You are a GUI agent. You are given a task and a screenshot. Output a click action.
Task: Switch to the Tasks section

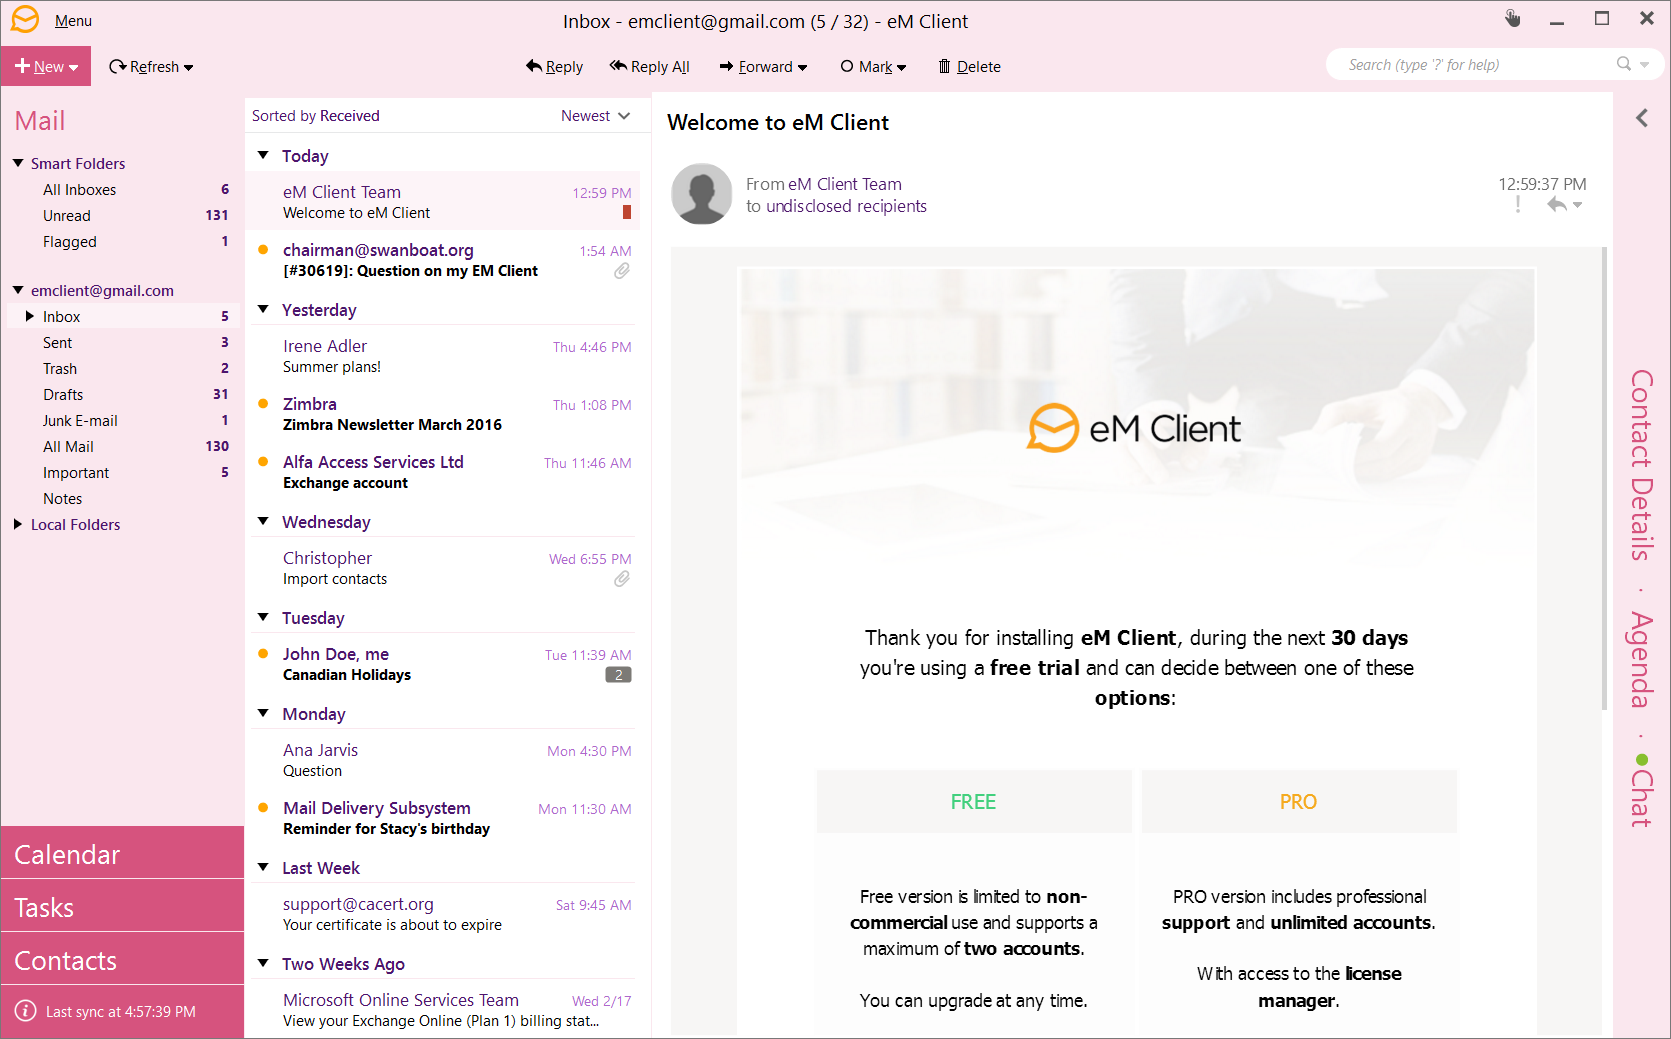[122, 907]
